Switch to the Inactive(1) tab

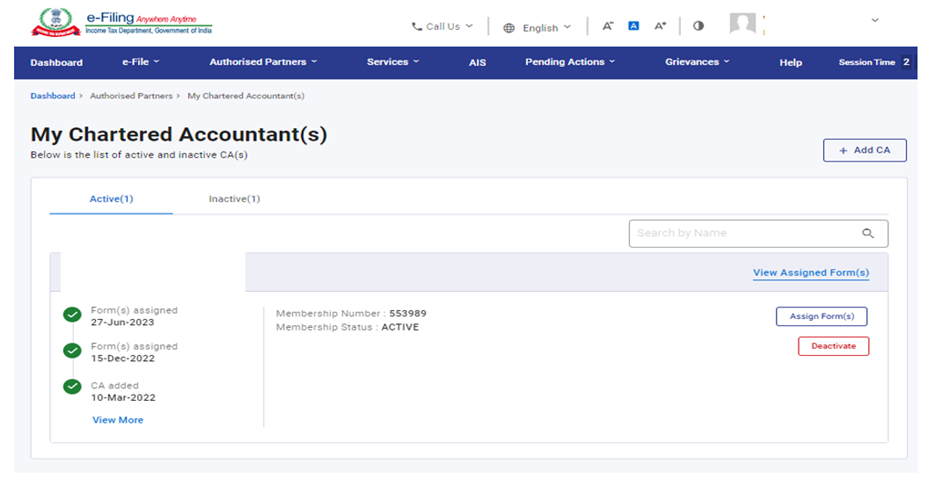pos(234,199)
